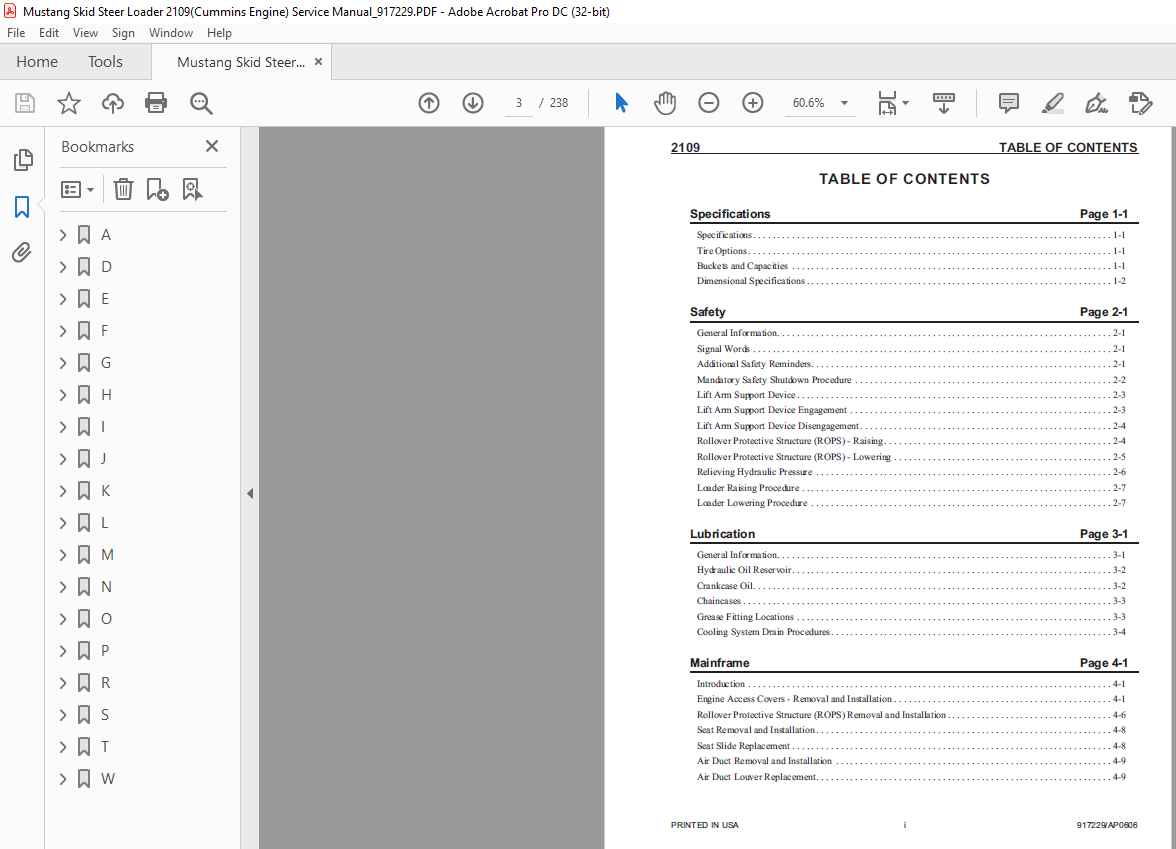Open the Page Thumbnails panel icon
Screen dimensions: 1176x849
coord(22,159)
